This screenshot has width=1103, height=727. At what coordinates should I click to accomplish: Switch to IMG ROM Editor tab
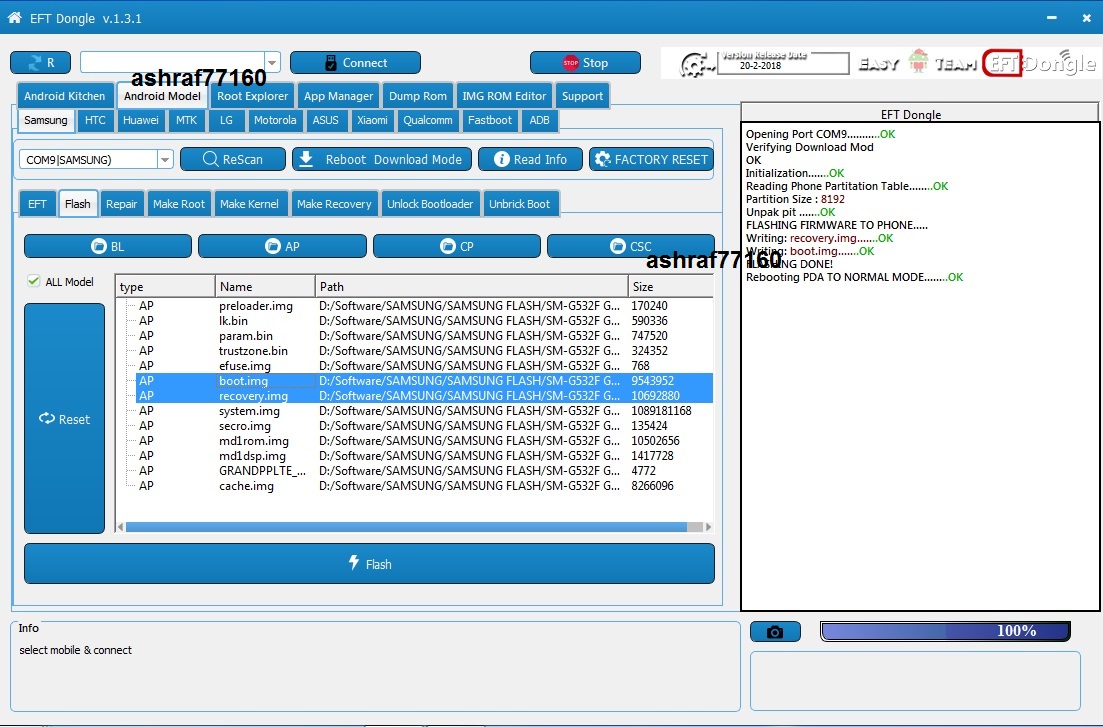pos(504,96)
